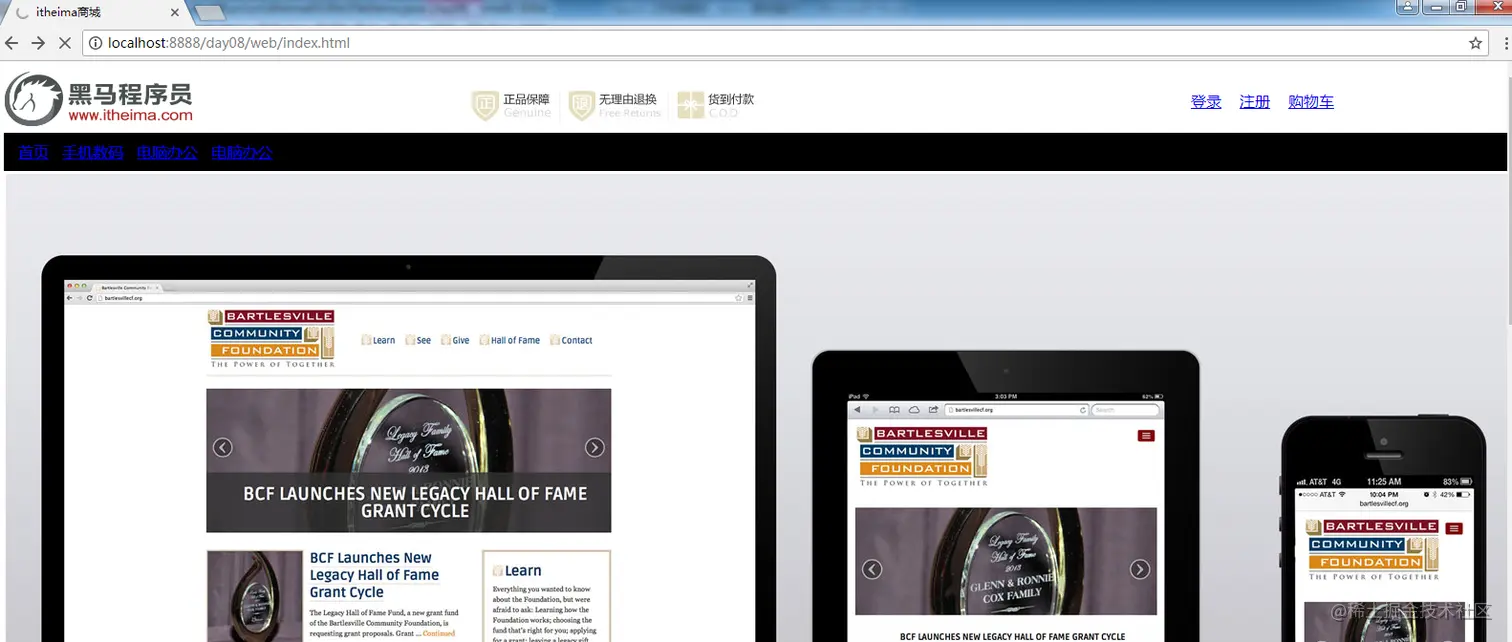Open 手机数码 category in nav bar
Screen dimensions: 1512x642
[93, 152]
